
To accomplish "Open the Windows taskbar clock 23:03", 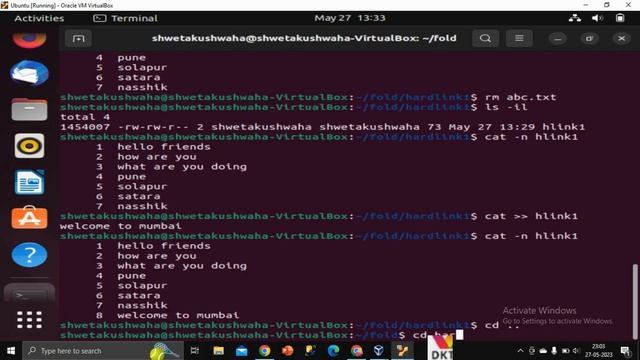I will click(599, 351).
